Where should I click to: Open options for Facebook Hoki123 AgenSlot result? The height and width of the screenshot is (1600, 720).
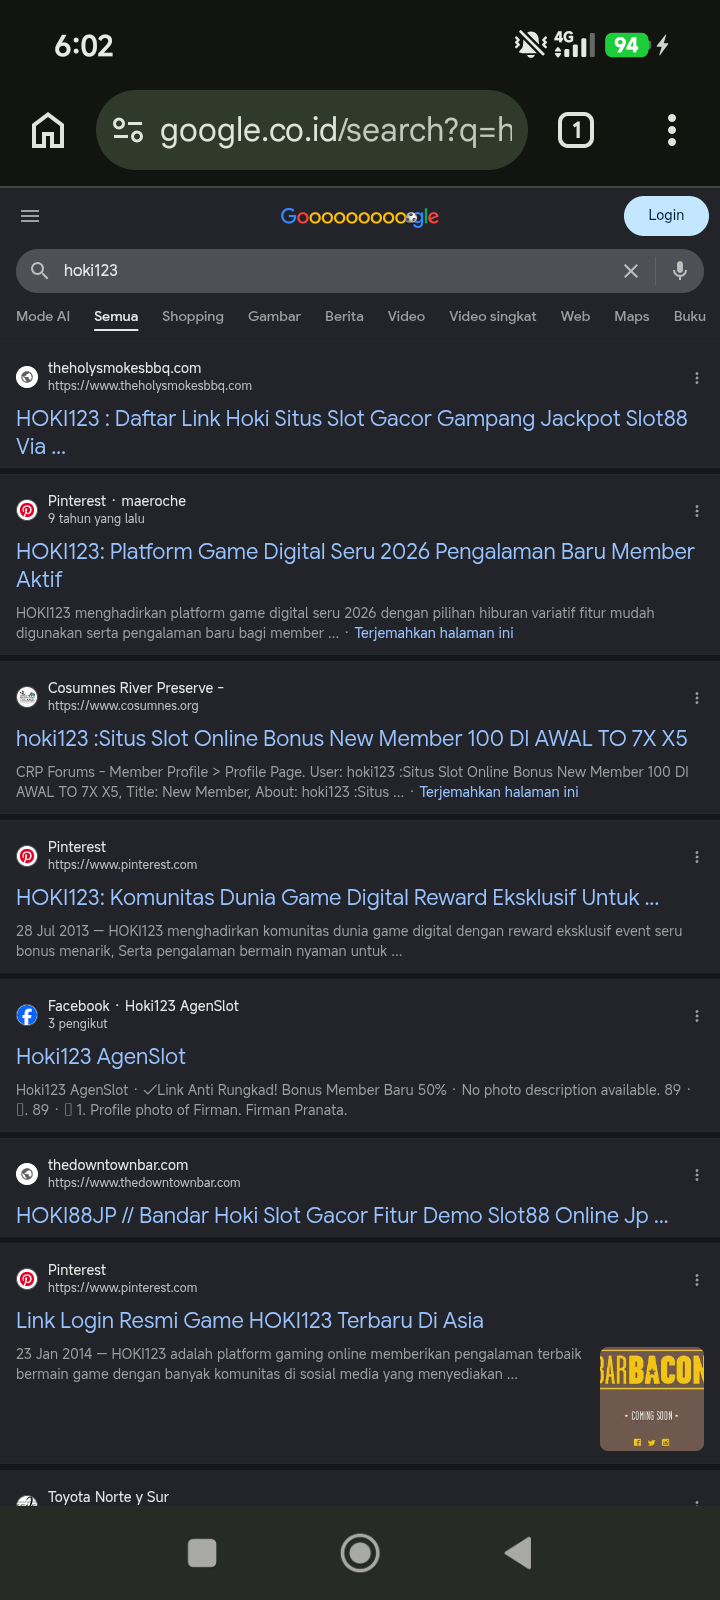pos(697,1016)
